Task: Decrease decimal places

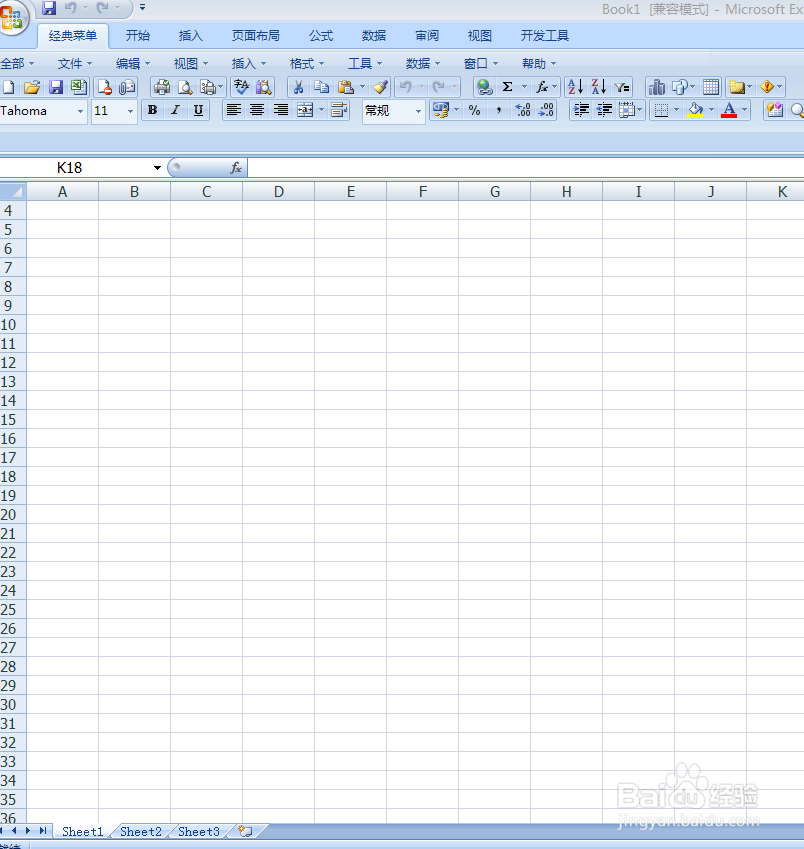Action: click(x=546, y=110)
